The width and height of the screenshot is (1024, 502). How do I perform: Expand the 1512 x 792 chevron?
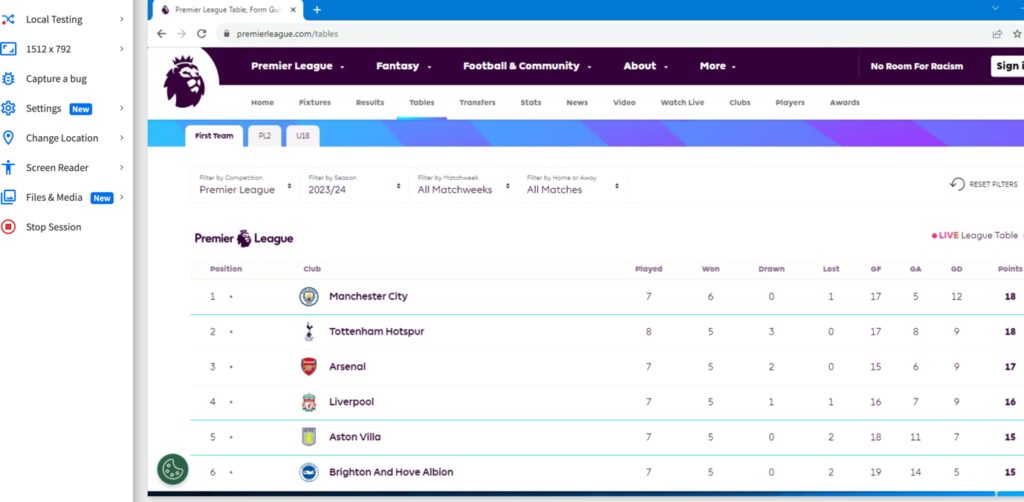click(121, 49)
